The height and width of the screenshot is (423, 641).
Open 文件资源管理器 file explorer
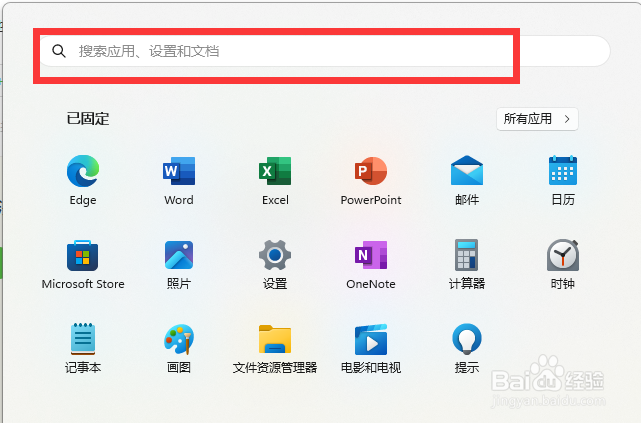tap(275, 339)
